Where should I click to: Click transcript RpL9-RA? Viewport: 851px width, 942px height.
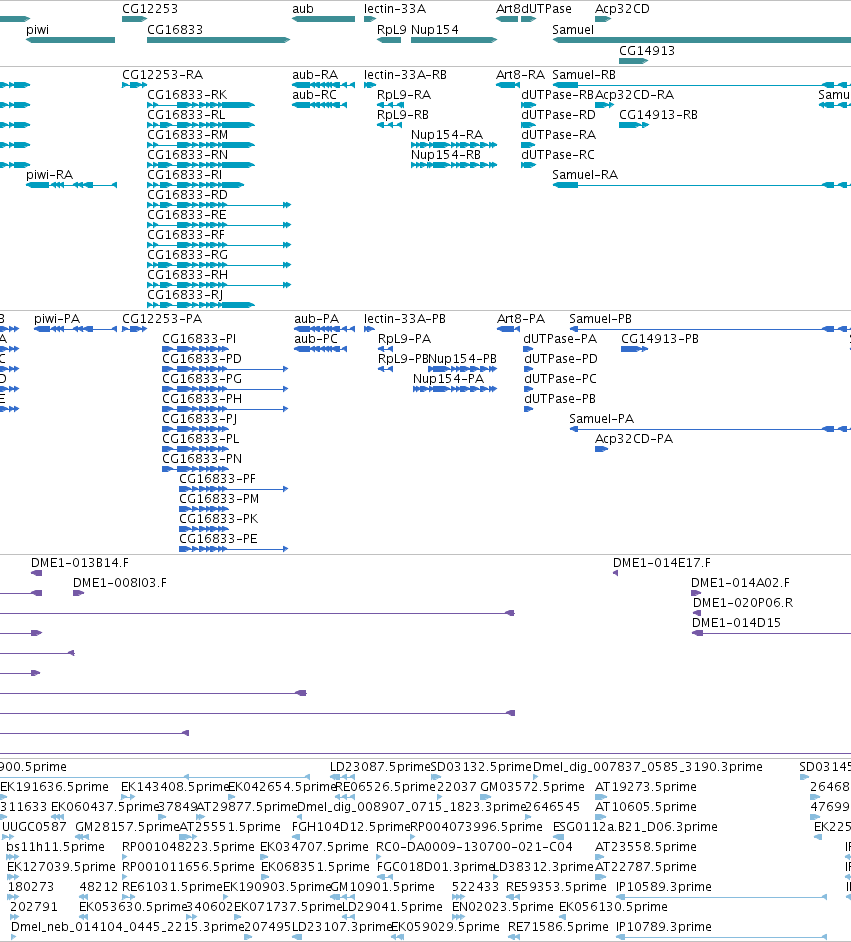point(404,95)
